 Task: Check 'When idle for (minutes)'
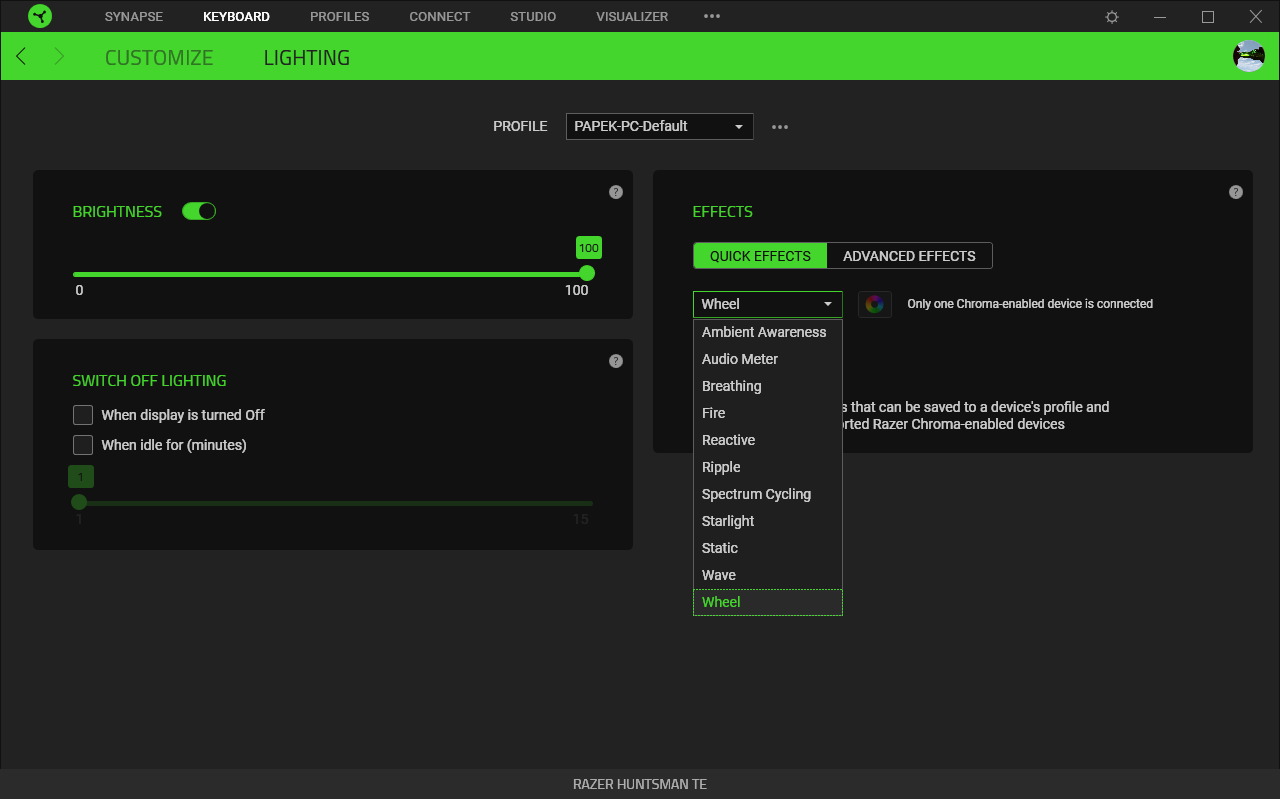click(x=83, y=445)
